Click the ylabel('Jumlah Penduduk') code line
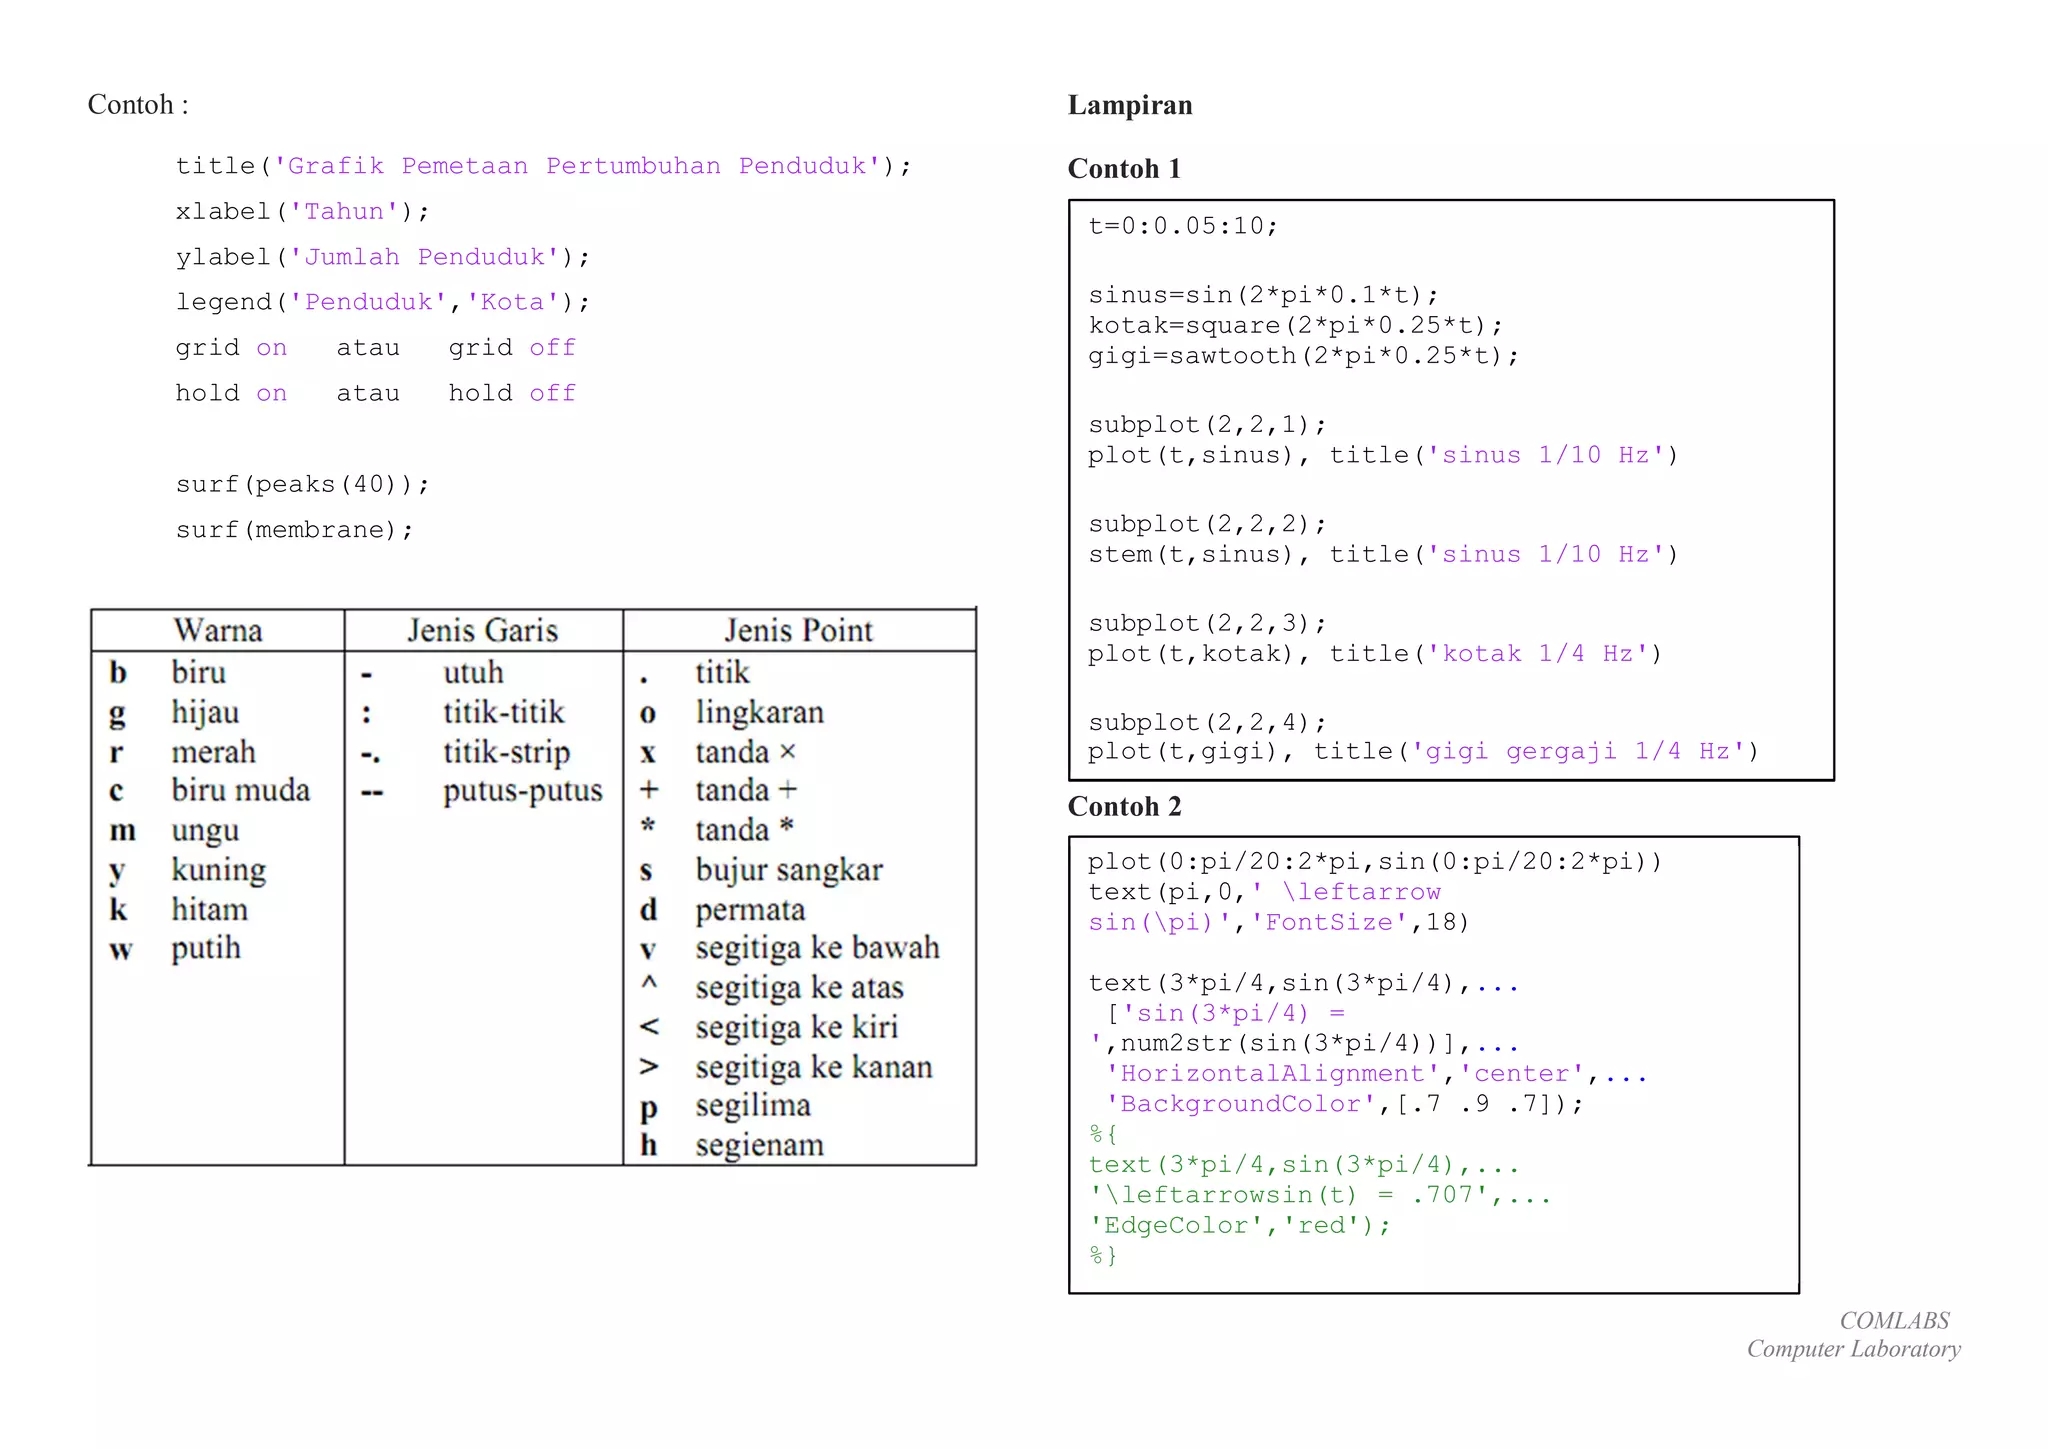2048x1449 pixels. 383,257
